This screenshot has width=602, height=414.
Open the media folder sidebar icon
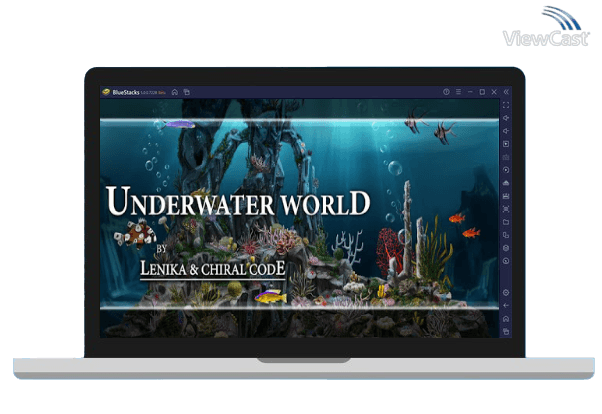(x=506, y=222)
